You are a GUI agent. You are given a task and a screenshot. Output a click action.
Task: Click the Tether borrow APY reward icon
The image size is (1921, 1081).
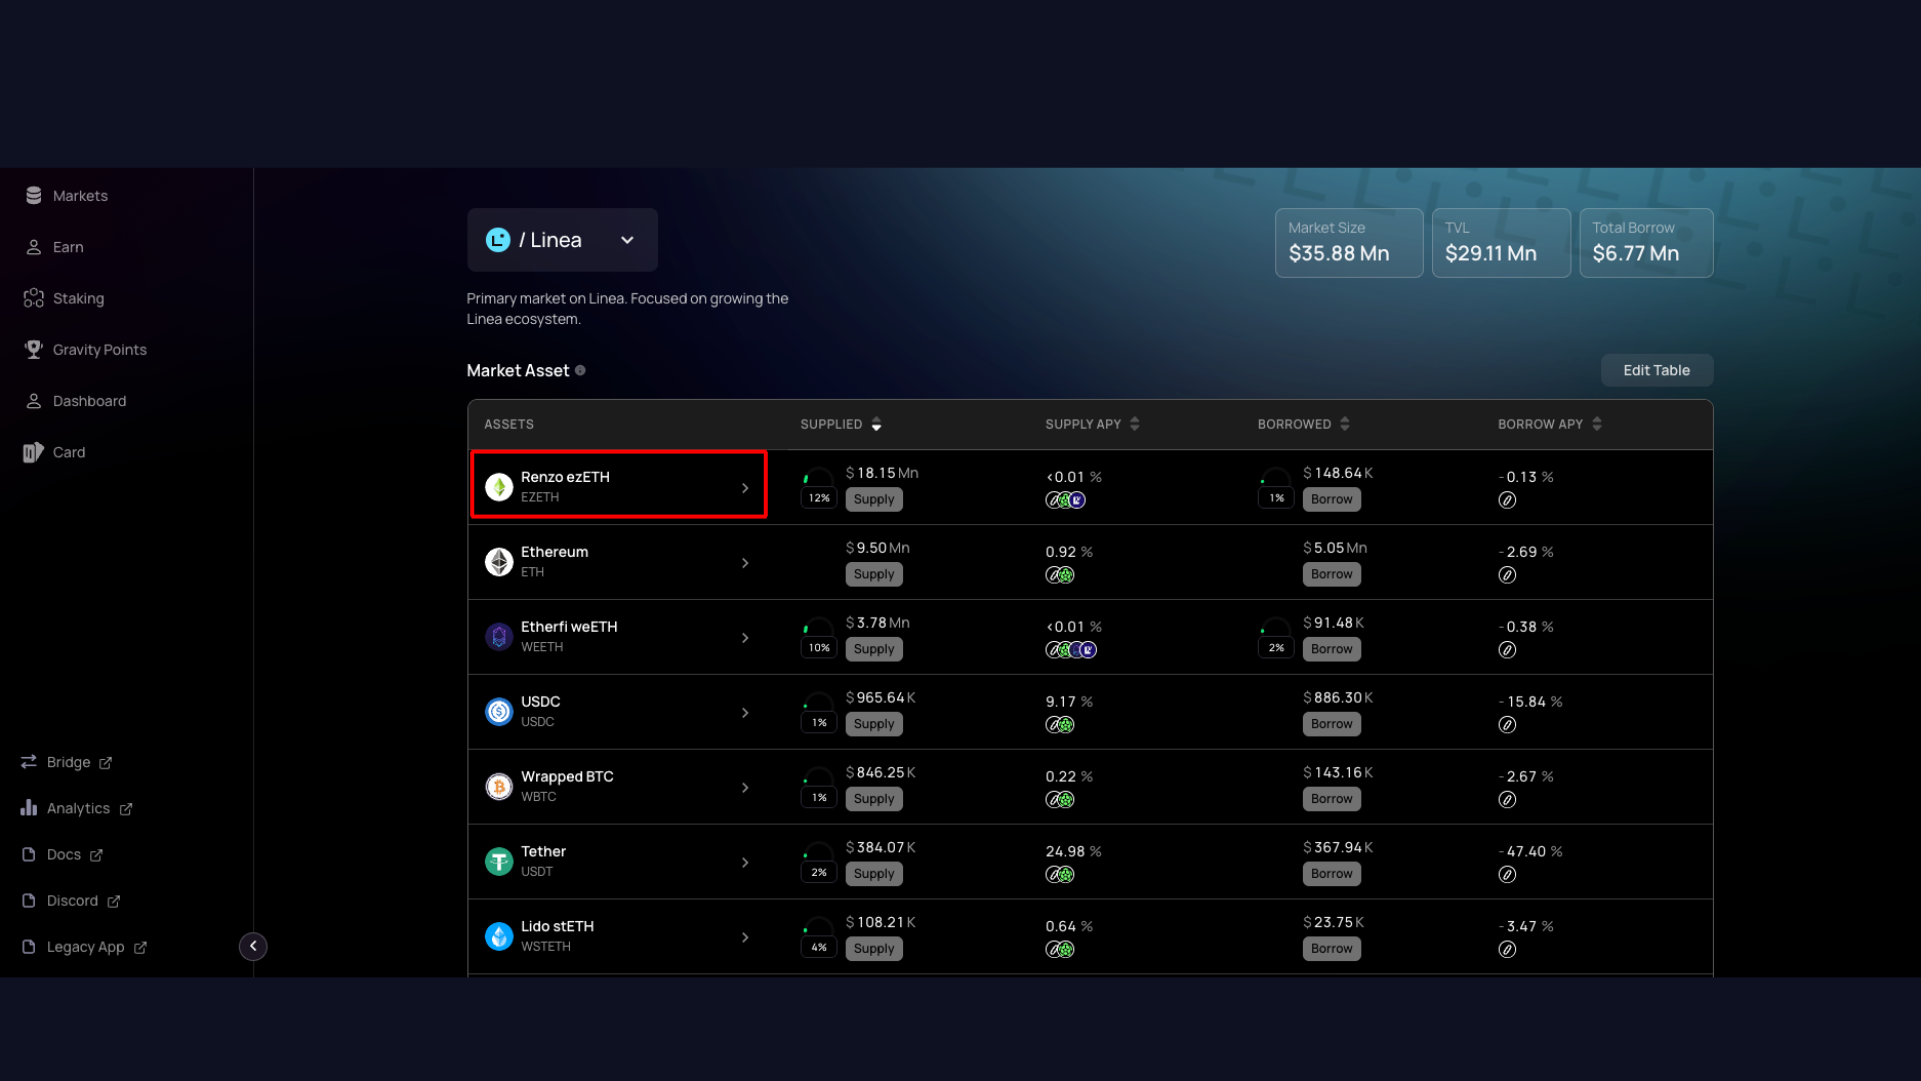pos(1507,875)
